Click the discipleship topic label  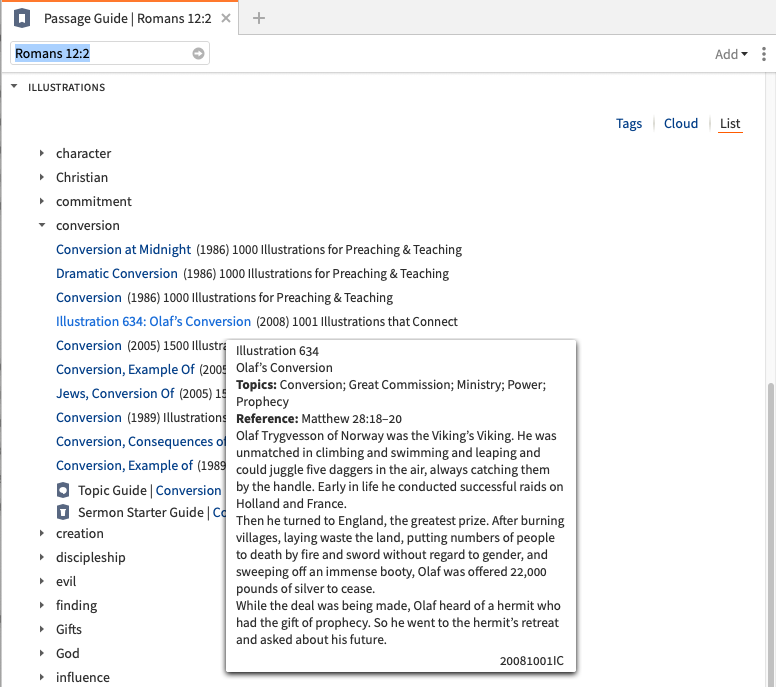tap(91, 557)
